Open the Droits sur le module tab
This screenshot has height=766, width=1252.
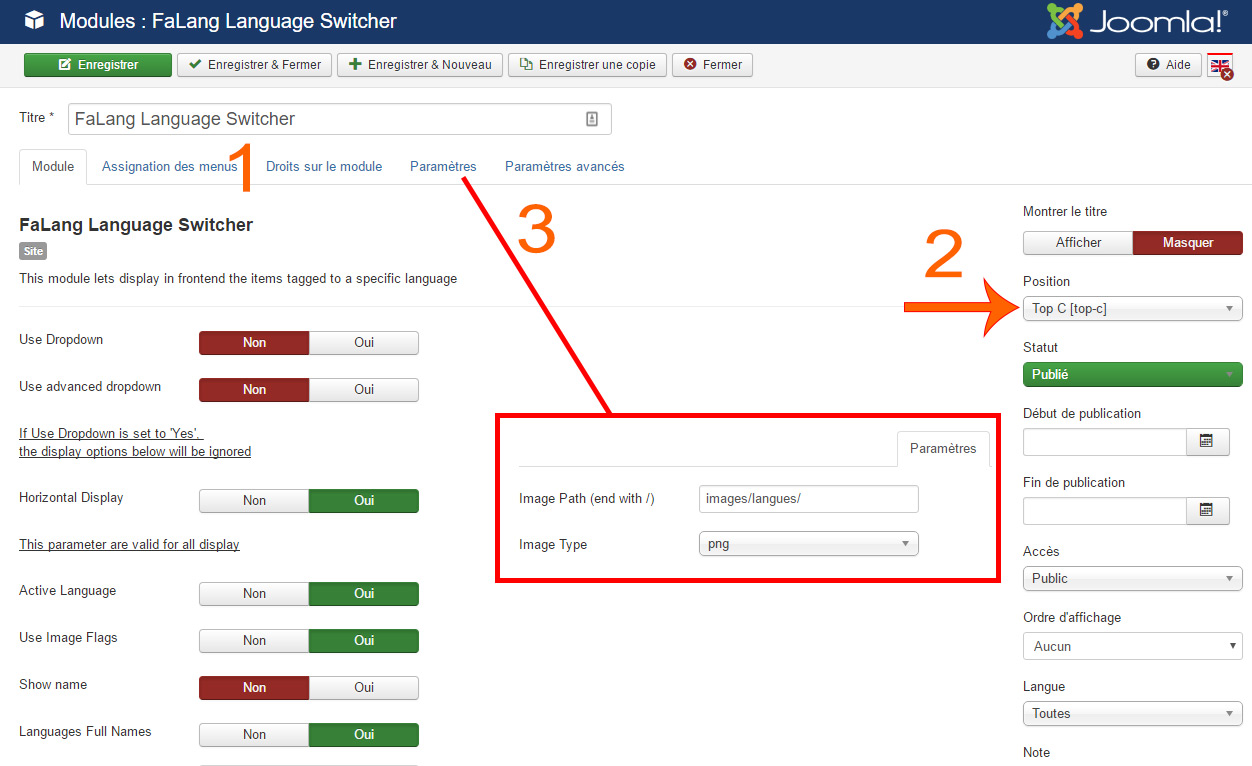(x=324, y=167)
